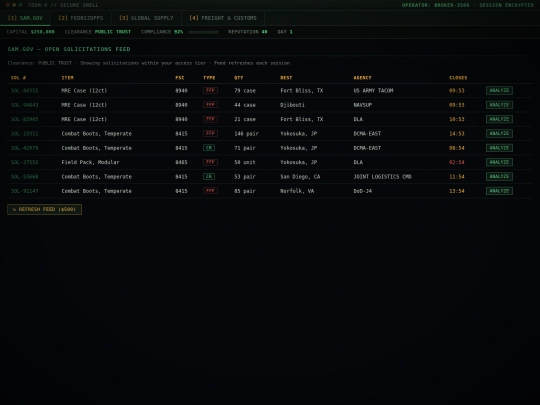This screenshot has height=405, width=540.
Task: Click the 02:54 closing time in red
Action: (x=457, y=162)
